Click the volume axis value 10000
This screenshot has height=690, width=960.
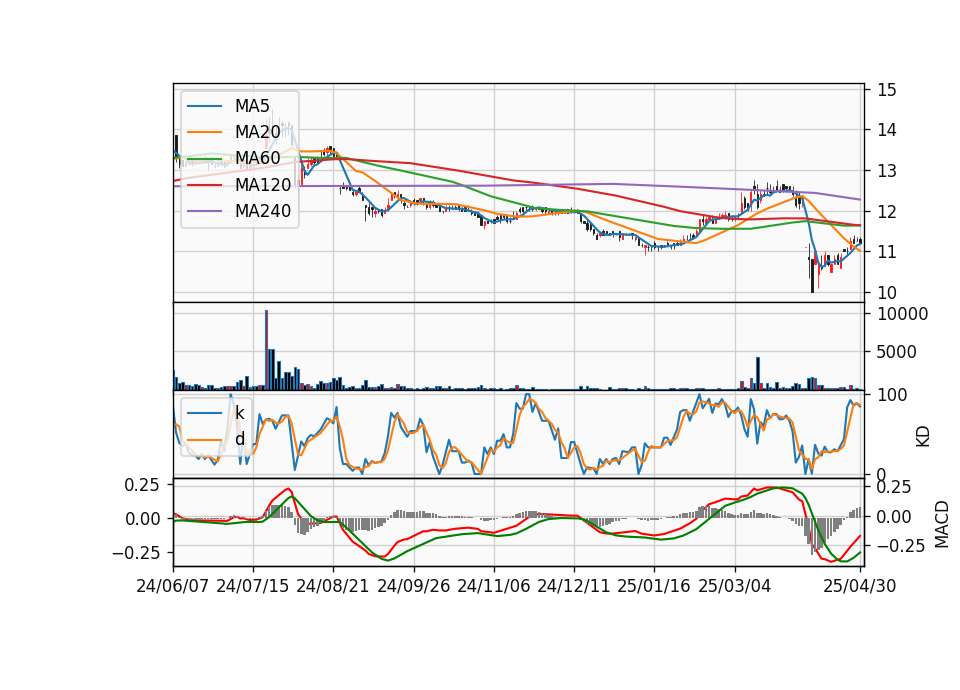(x=903, y=314)
